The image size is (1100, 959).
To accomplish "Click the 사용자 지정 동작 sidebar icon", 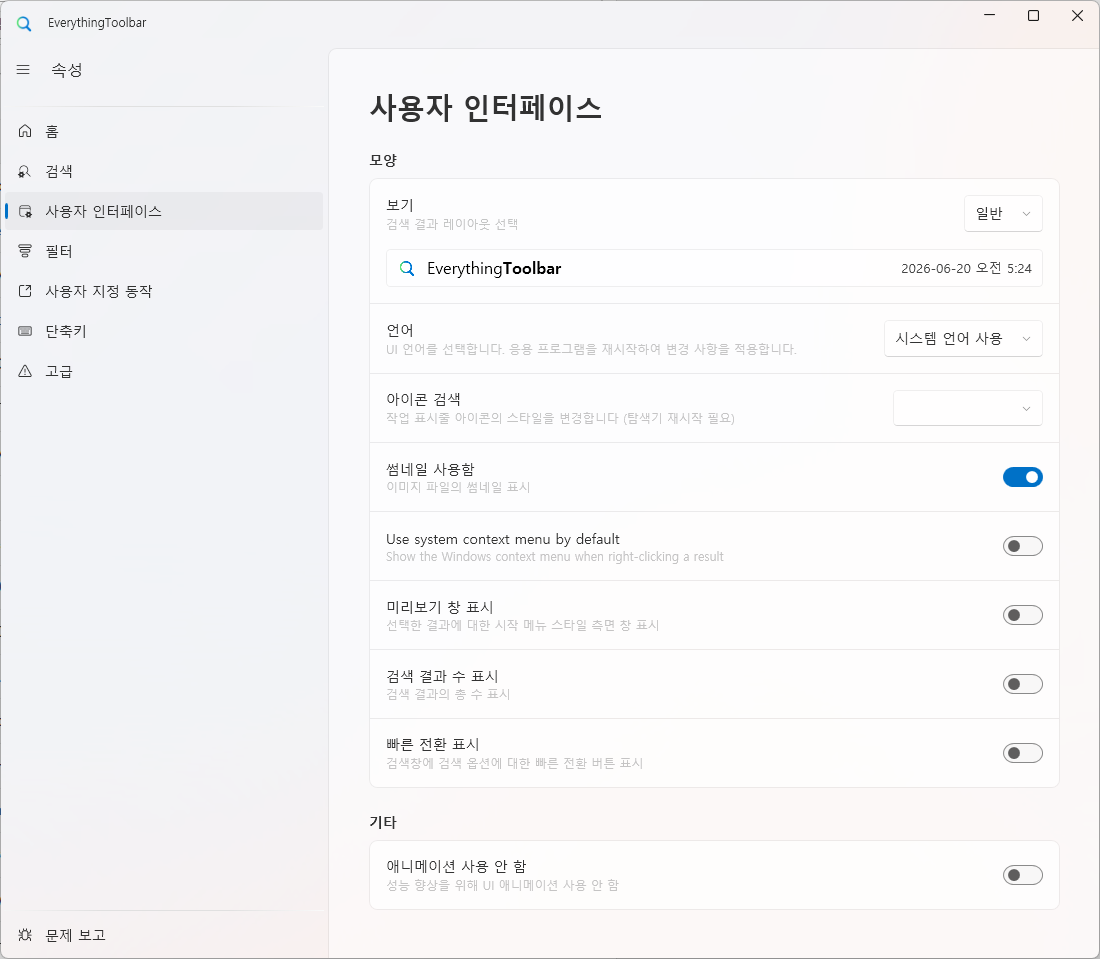I will tap(25, 291).
